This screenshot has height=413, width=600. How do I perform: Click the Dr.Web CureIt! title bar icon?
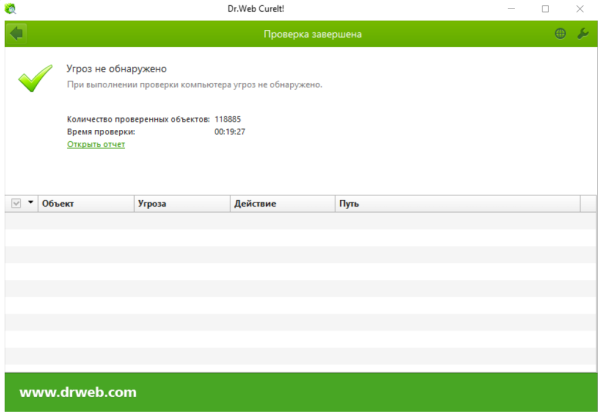coord(10,8)
